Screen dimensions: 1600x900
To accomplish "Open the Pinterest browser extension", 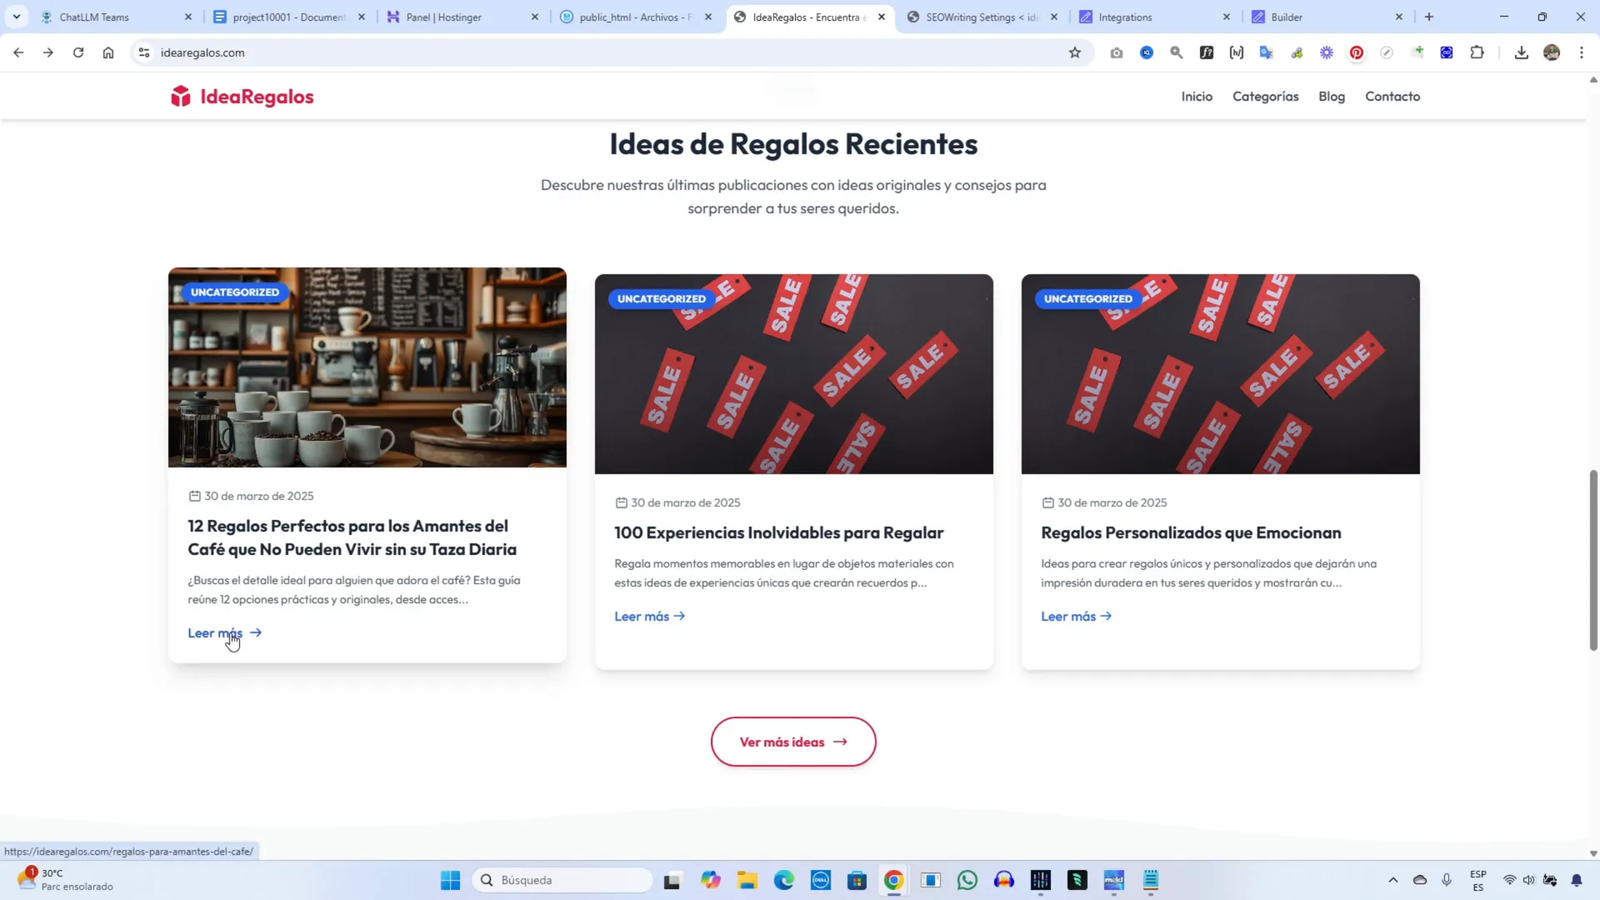I will [x=1357, y=53].
